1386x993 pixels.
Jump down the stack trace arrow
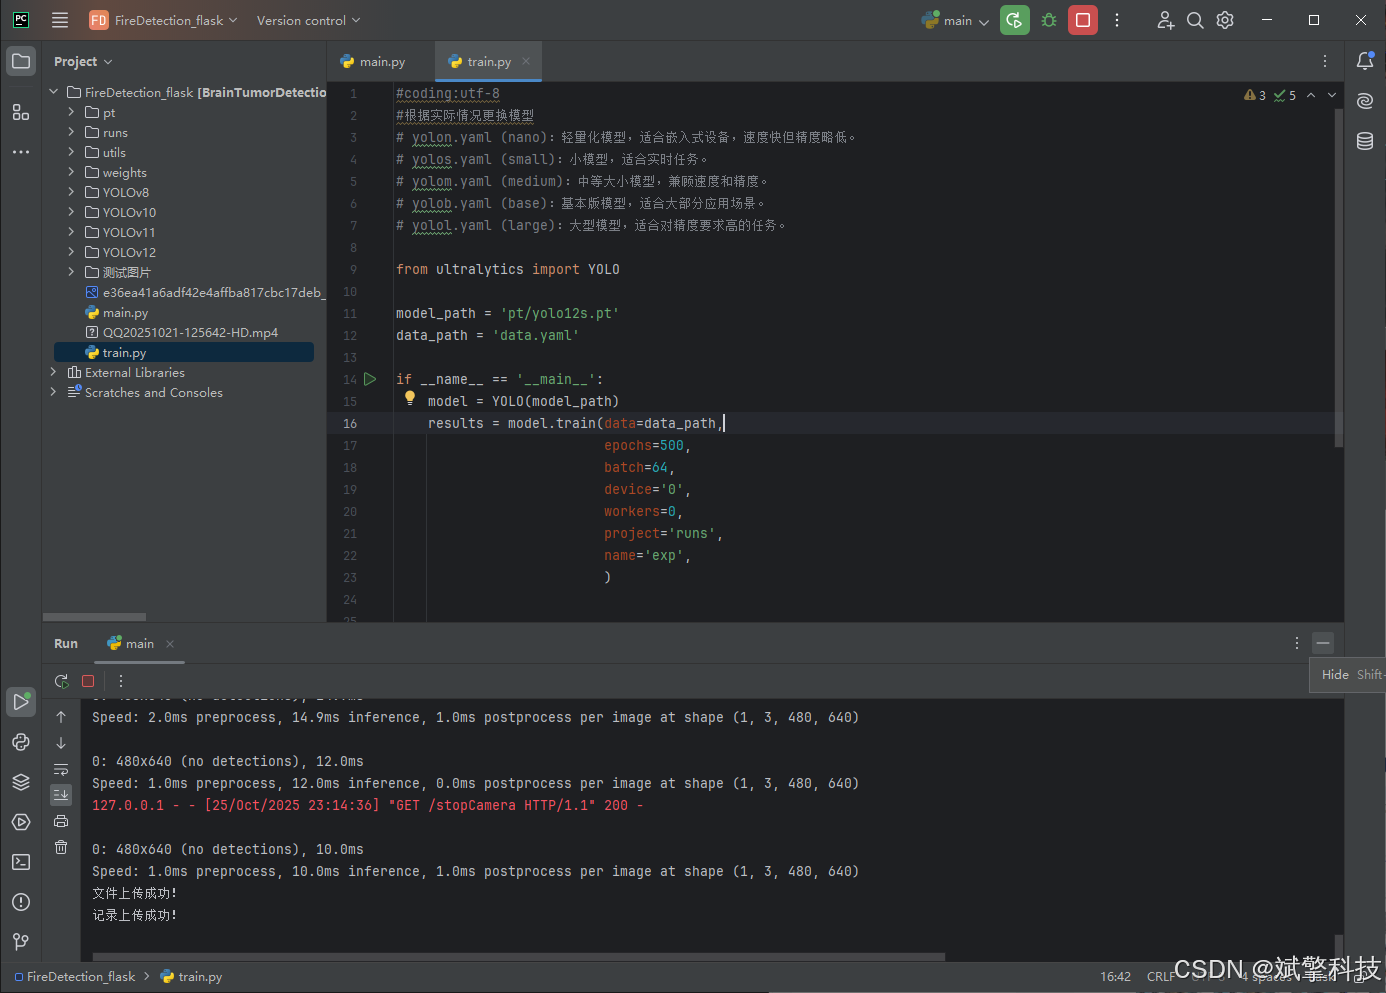click(61, 743)
